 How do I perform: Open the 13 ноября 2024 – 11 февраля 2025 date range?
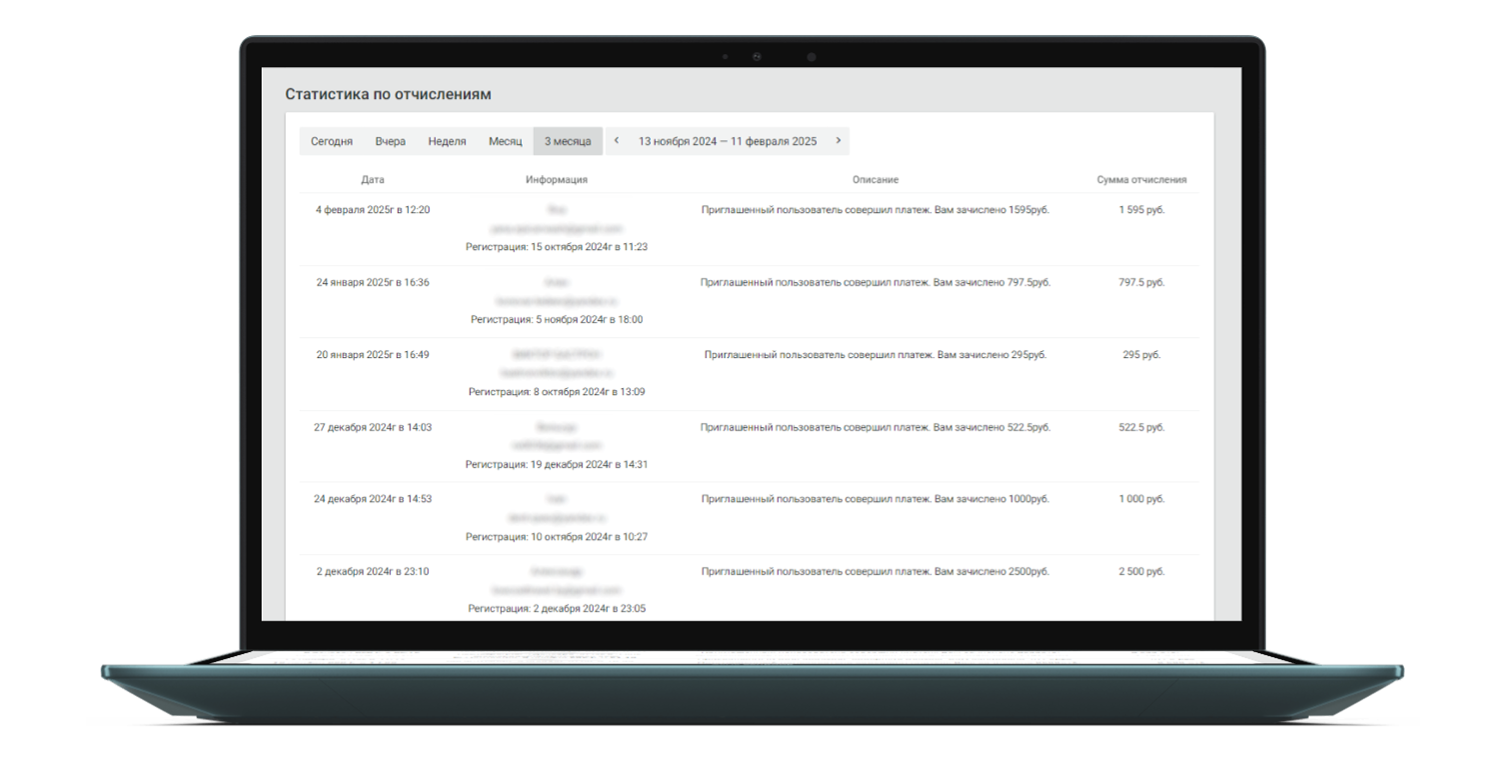click(x=727, y=141)
